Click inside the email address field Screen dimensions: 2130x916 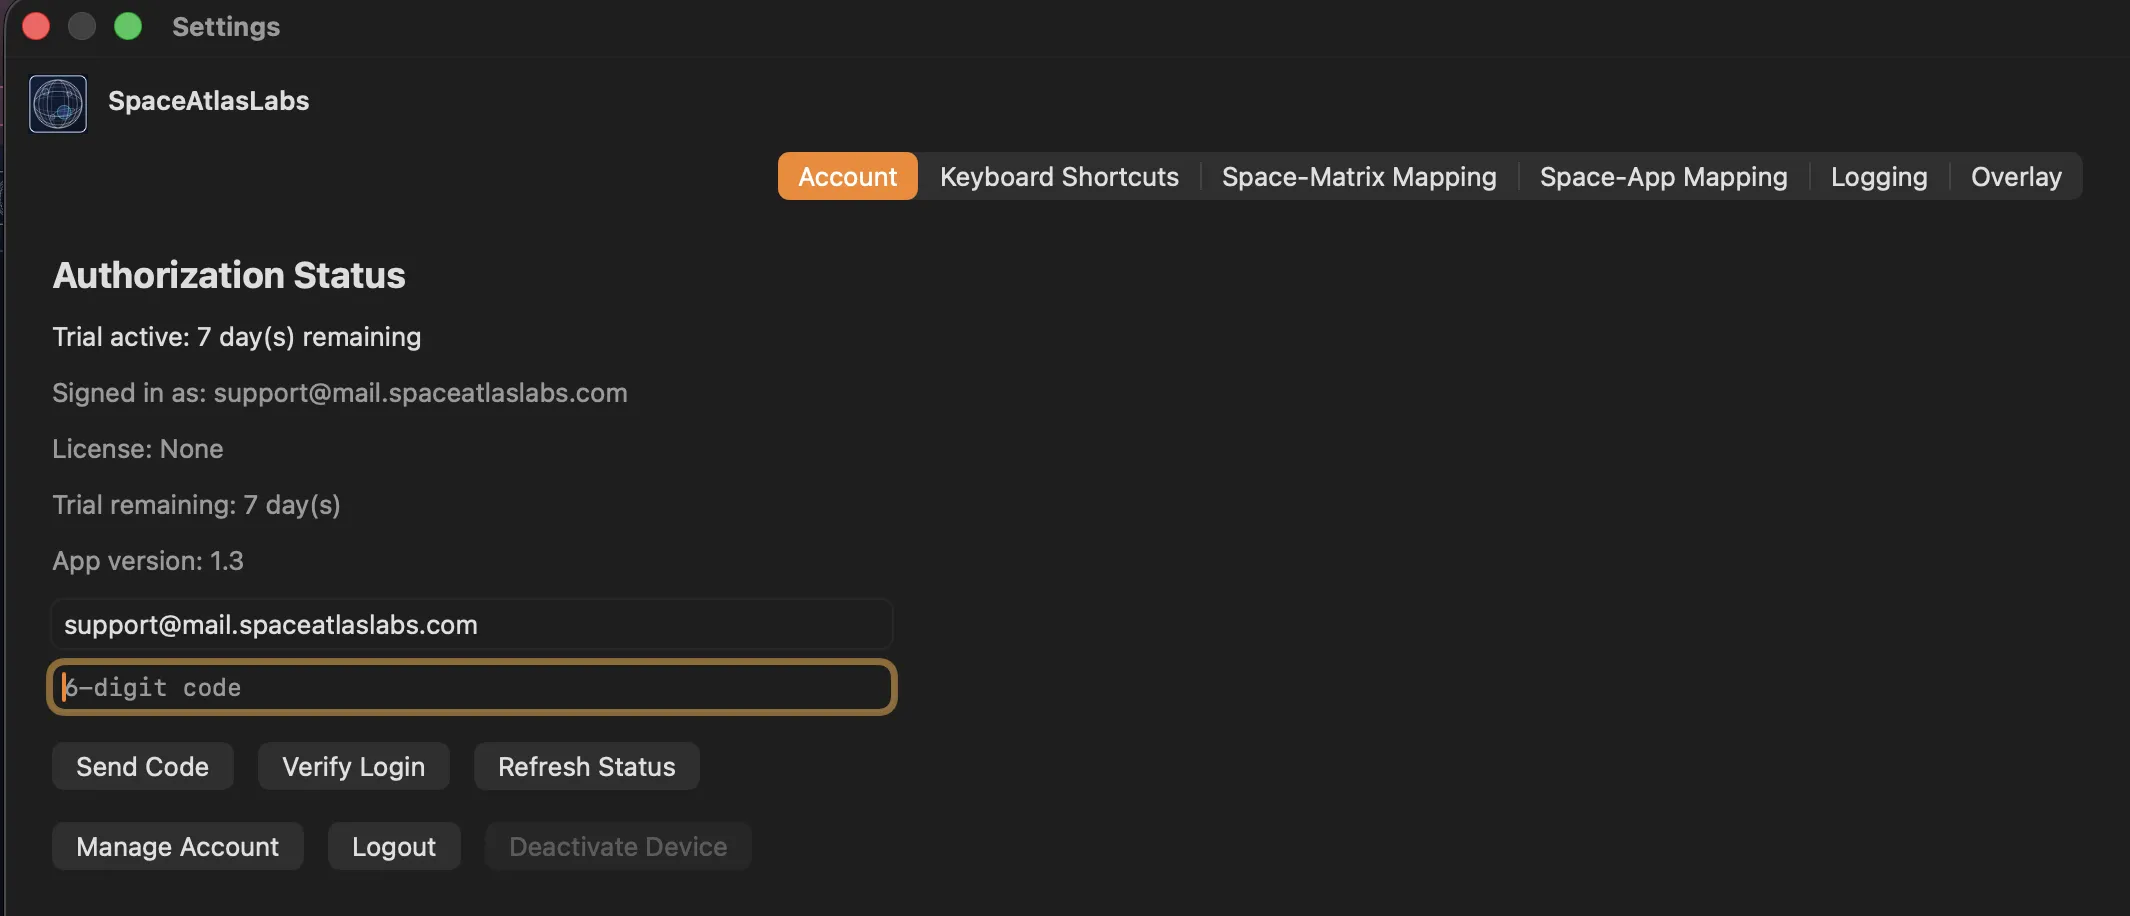click(470, 624)
